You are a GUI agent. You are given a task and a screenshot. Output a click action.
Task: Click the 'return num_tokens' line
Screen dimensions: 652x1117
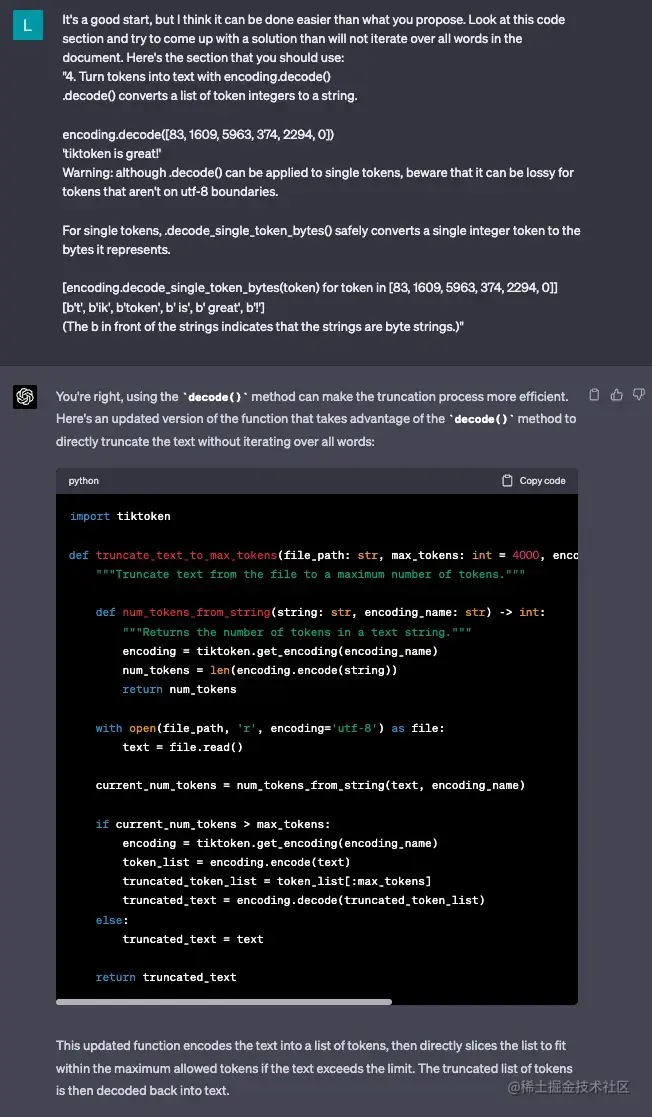point(180,690)
